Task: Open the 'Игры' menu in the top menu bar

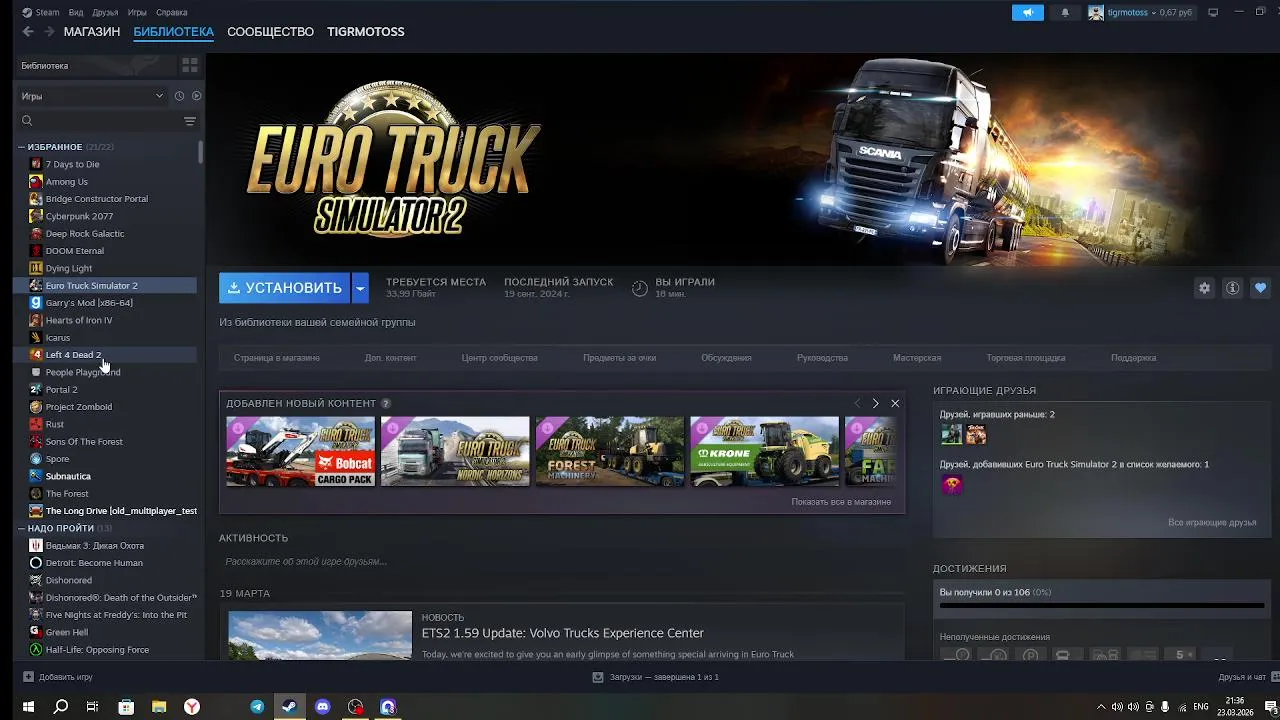Action: click(137, 12)
